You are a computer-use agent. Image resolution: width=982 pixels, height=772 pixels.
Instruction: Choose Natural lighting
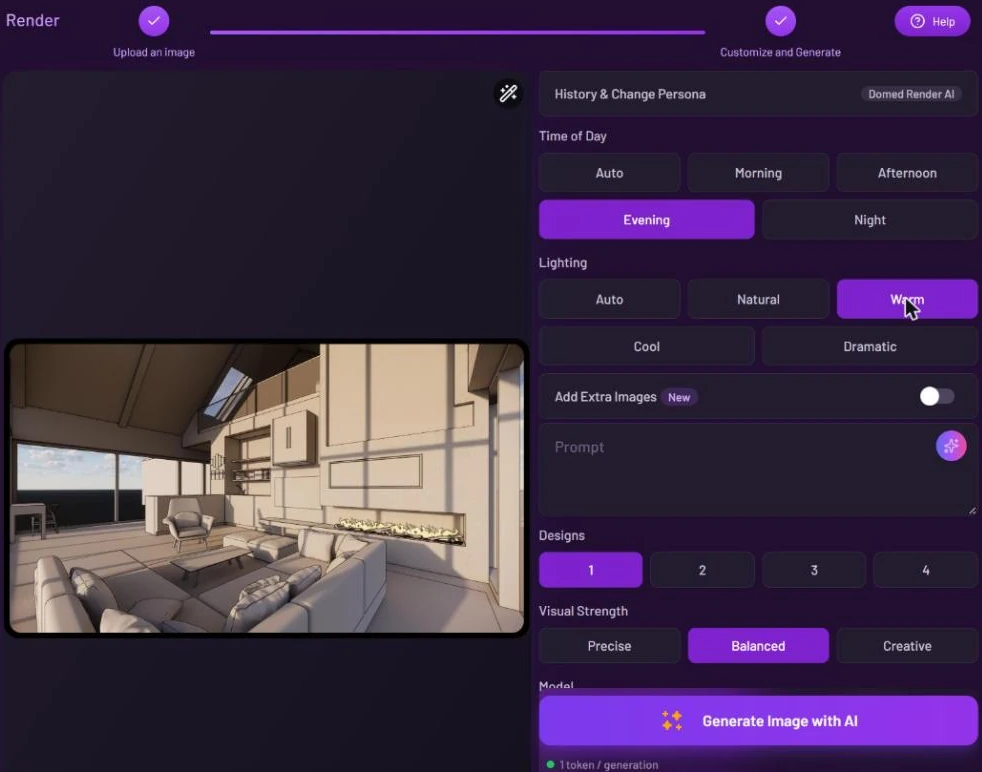758,299
